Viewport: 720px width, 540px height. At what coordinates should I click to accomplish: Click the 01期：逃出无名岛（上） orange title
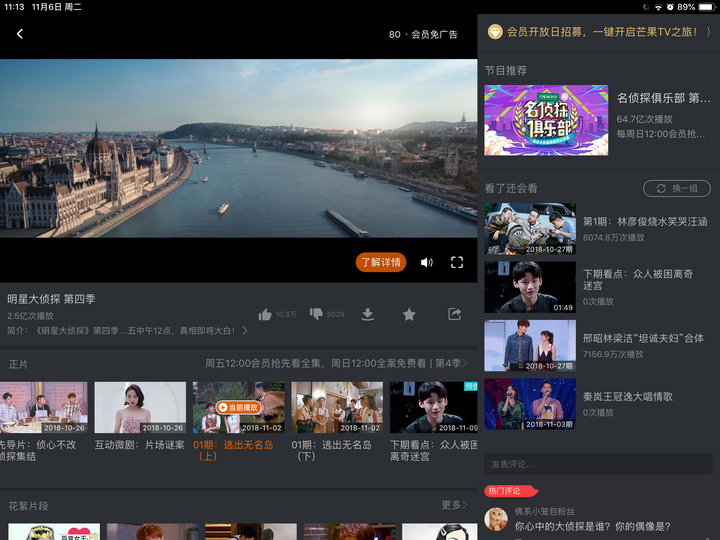tap(233, 450)
